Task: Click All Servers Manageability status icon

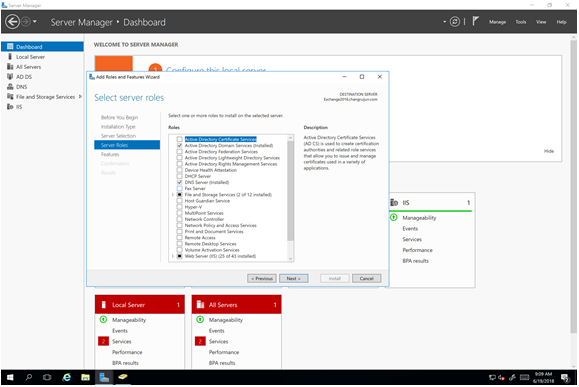Action: pyautogui.click(x=200, y=319)
